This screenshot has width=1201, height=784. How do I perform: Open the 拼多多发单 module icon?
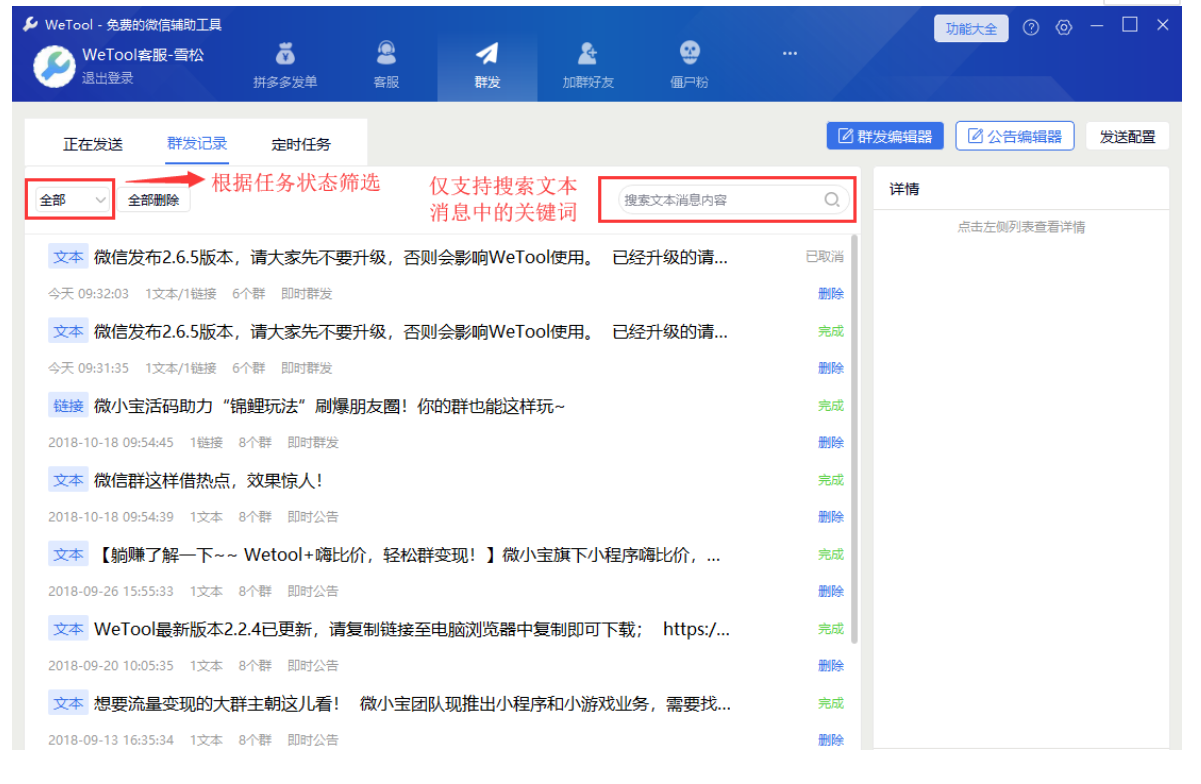(x=285, y=52)
